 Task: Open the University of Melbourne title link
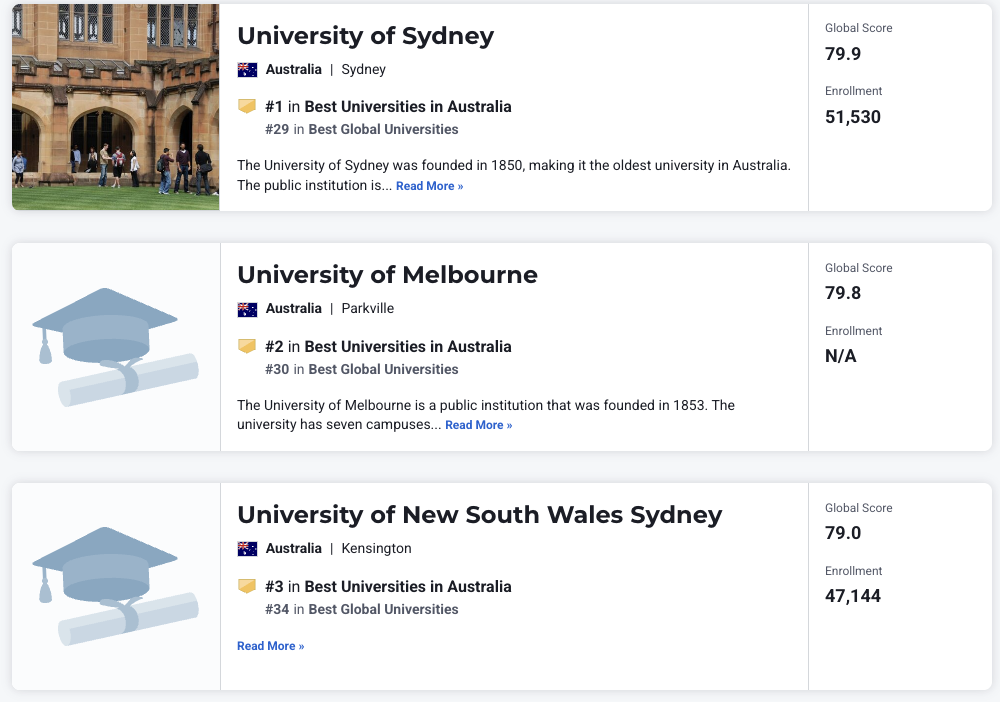(387, 275)
